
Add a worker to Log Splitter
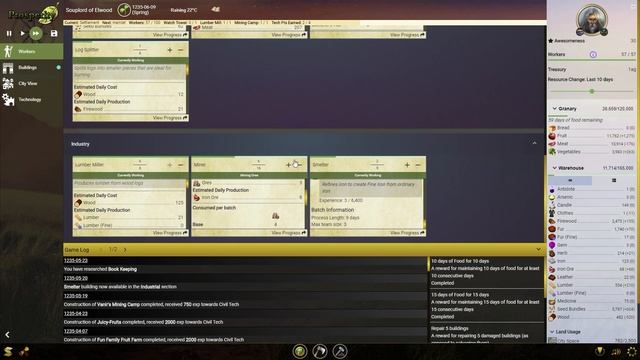point(170,50)
